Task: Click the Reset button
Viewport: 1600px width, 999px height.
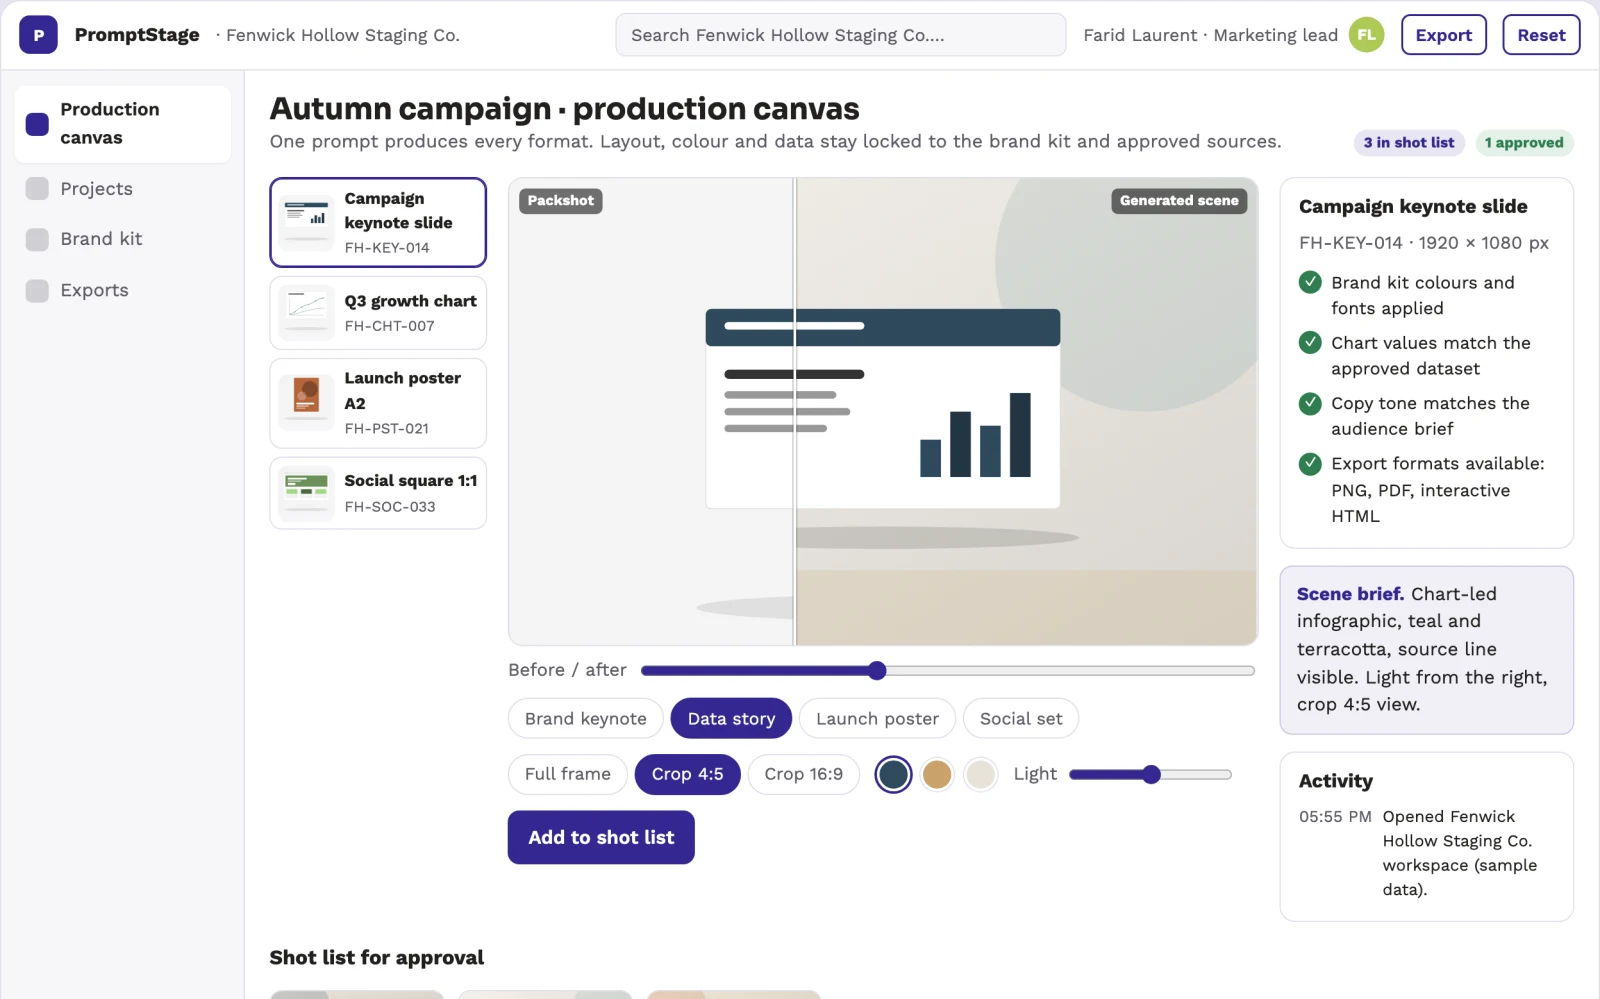Action: click(x=1541, y=35)
